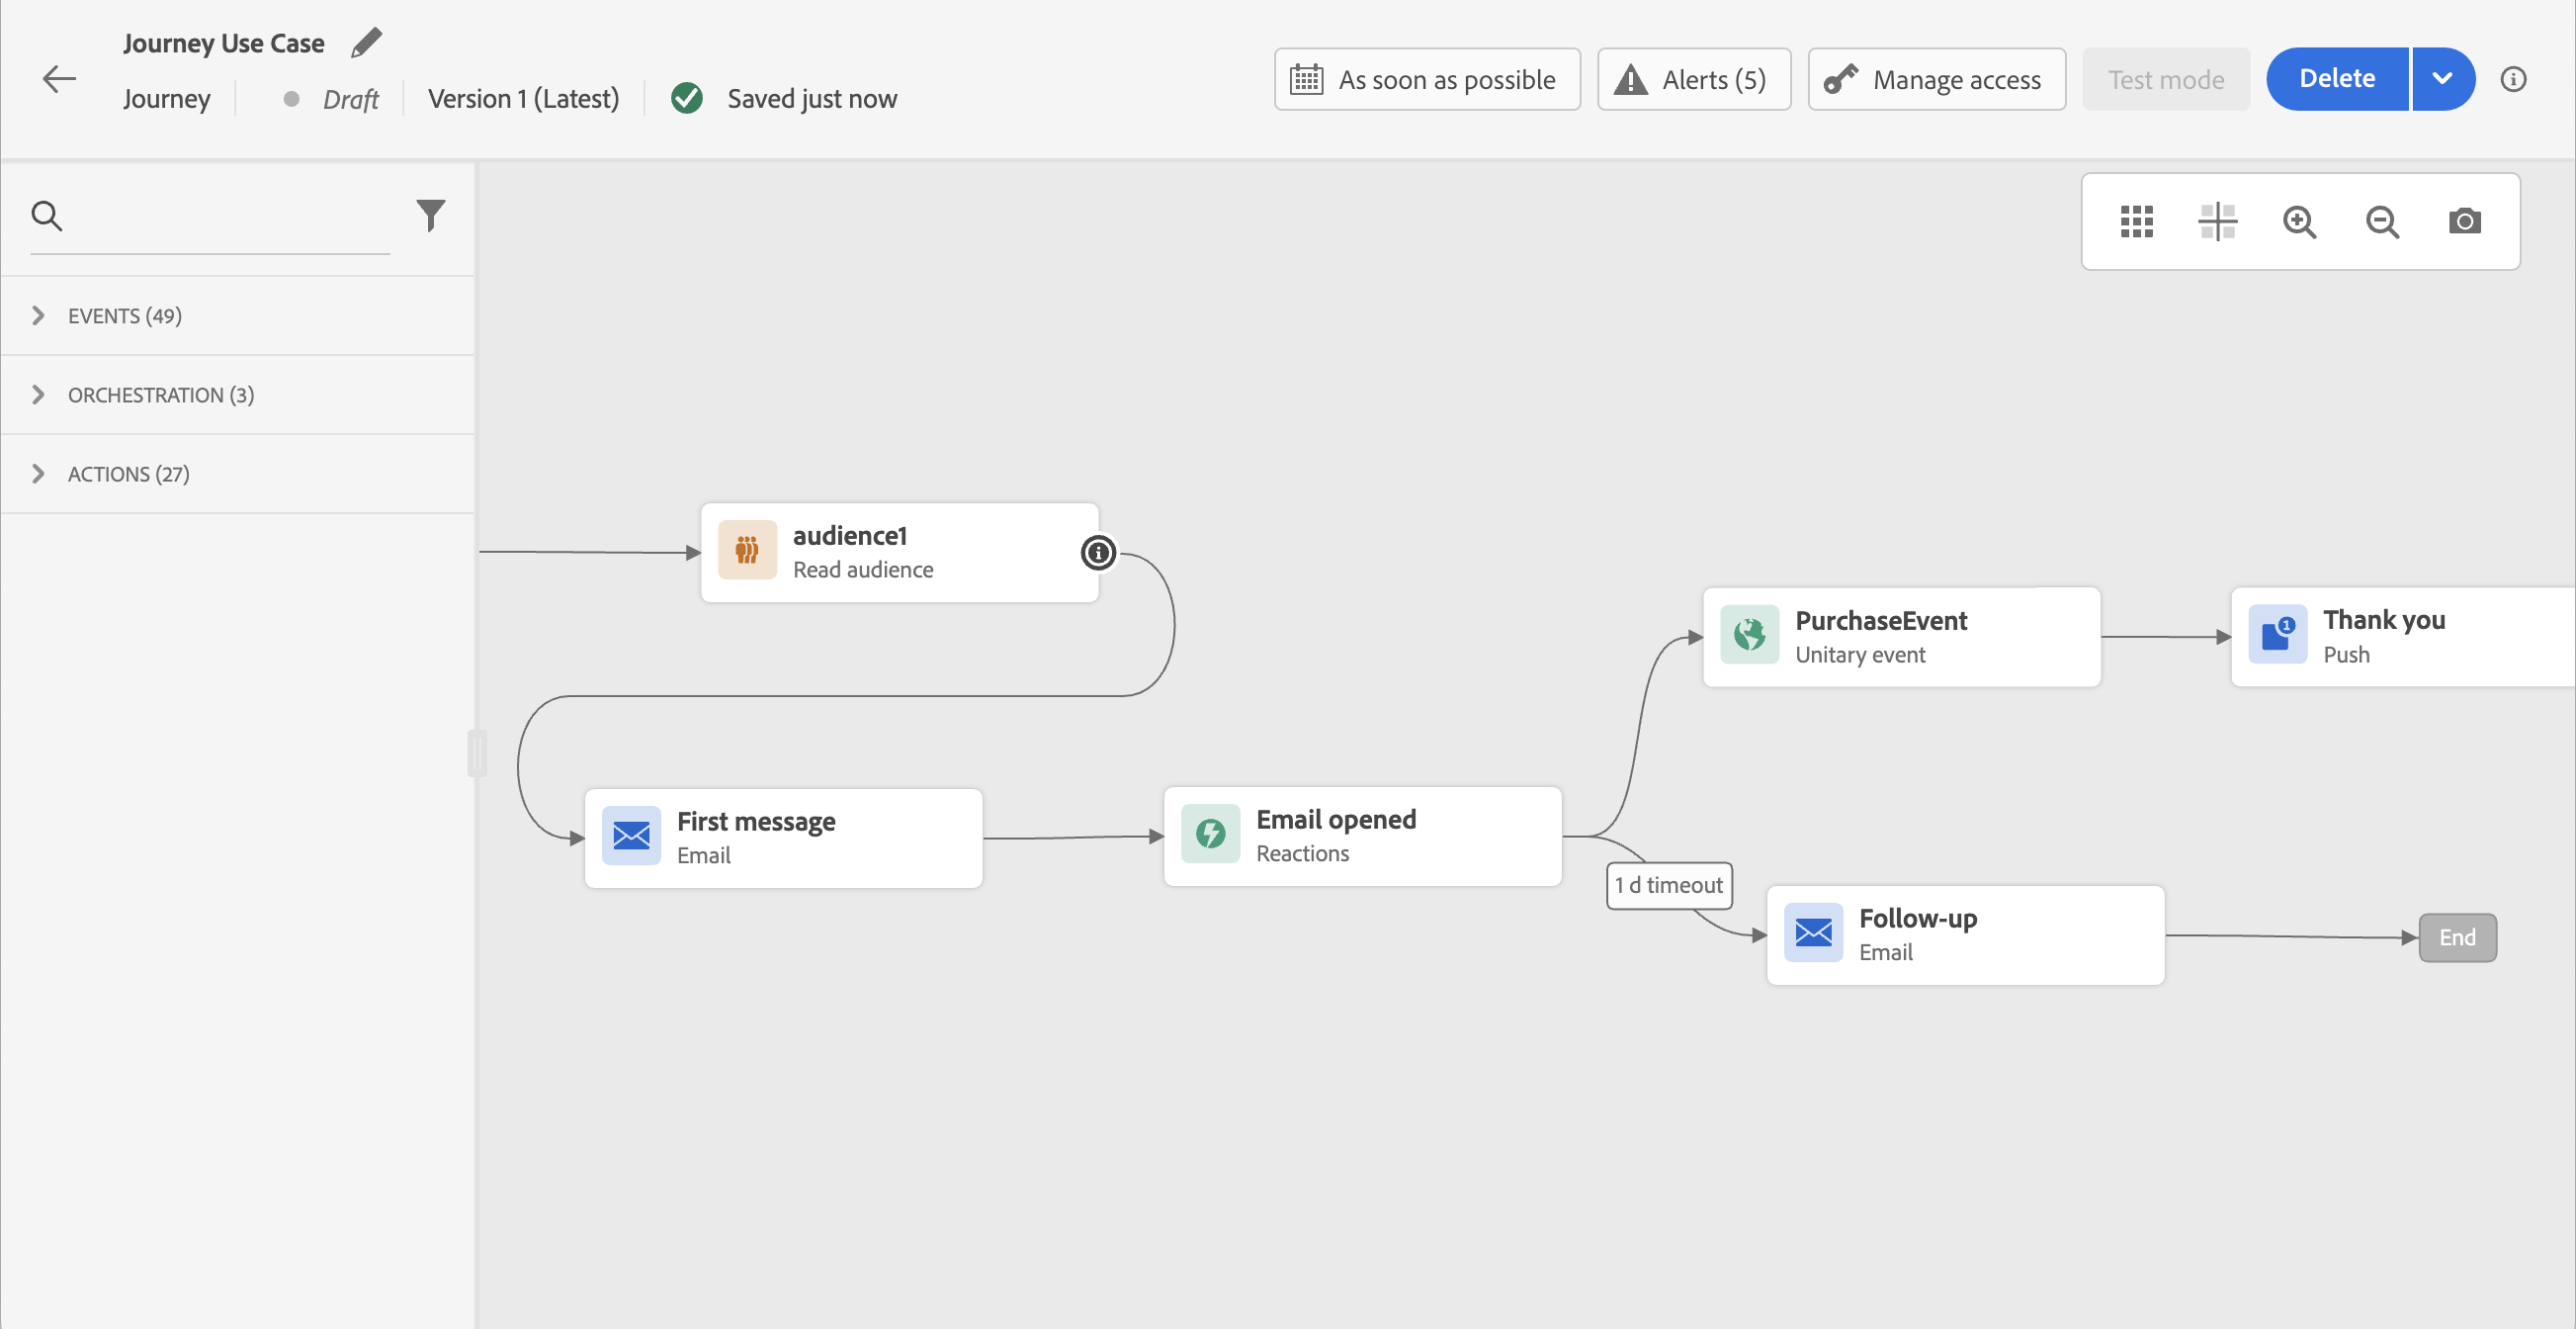The height and width of the screenshot is (1329, 2576).
Task: Open the dropdown arrow beside Delete
Action: click(x=2442, y=79)
